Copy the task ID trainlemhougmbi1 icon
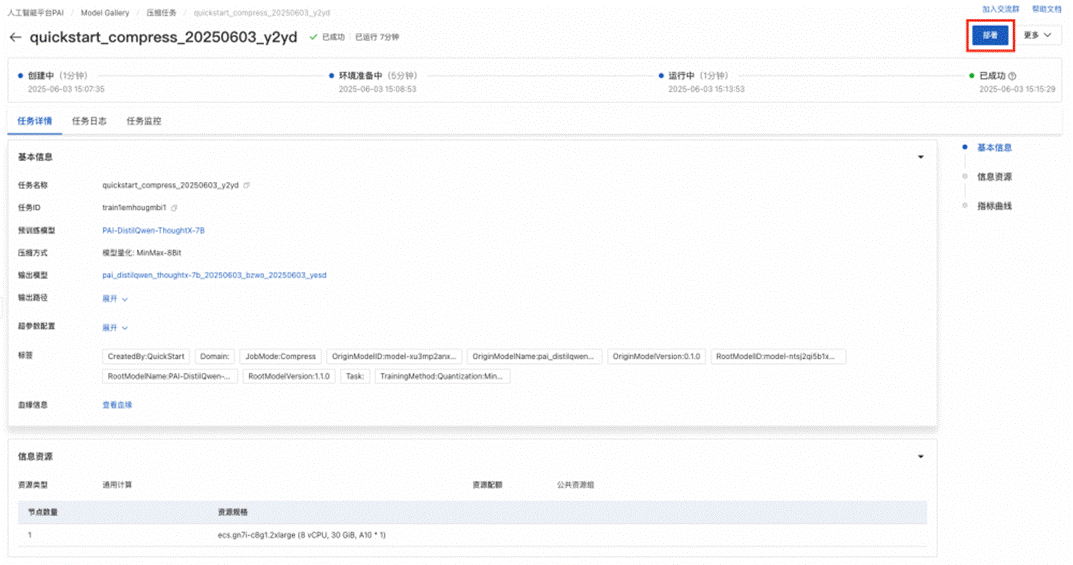Viewport: 1073px width, 565px height. point(174,207)
